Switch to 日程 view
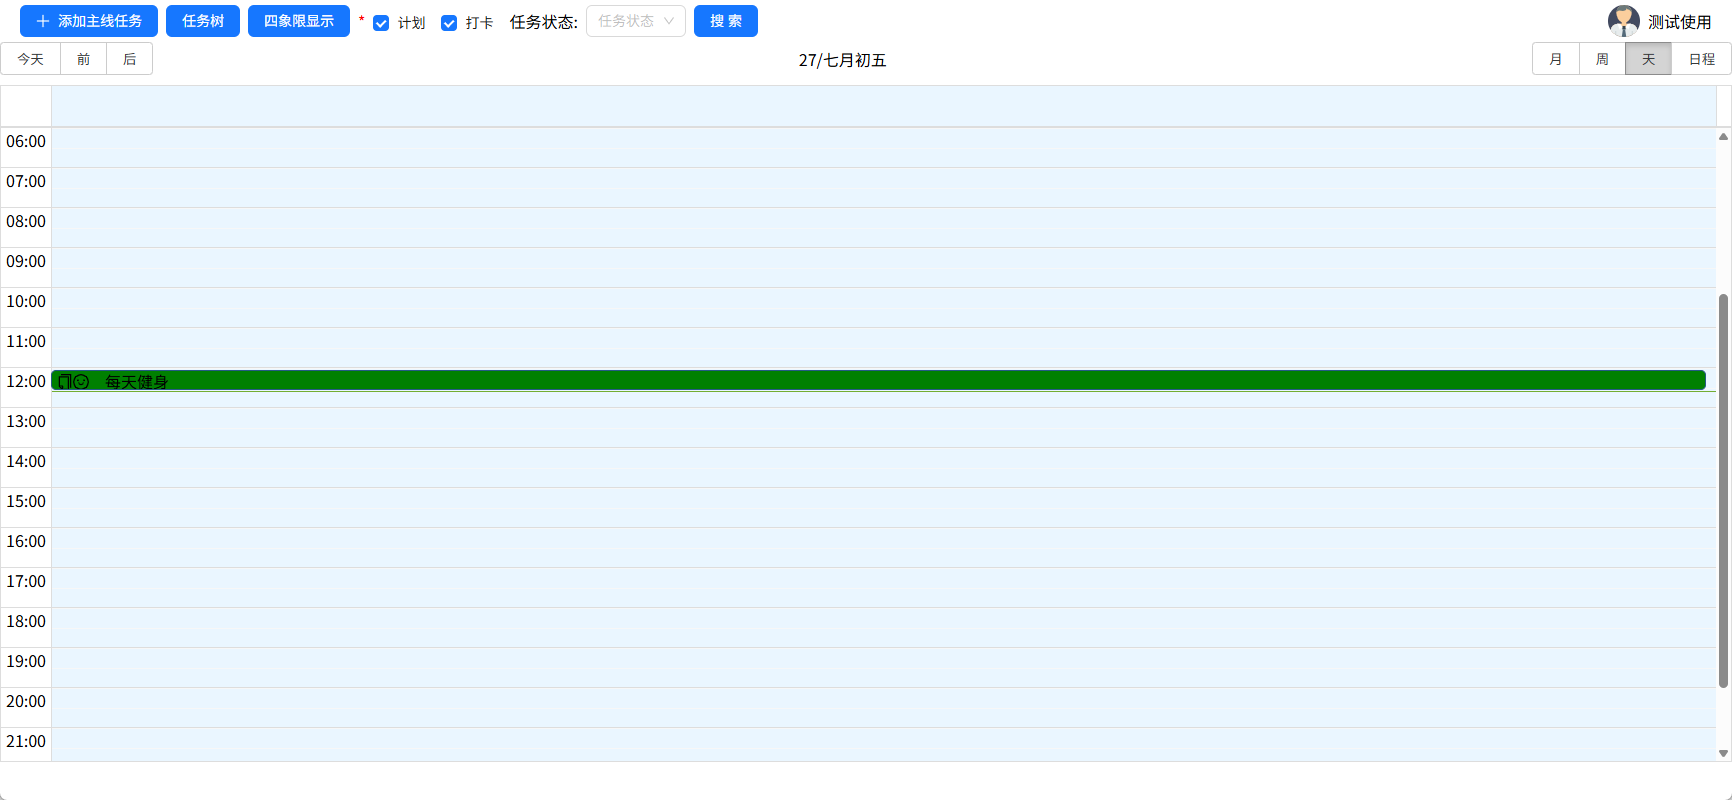This screenshot has height=800, width=1732. tap(1701, 59)
